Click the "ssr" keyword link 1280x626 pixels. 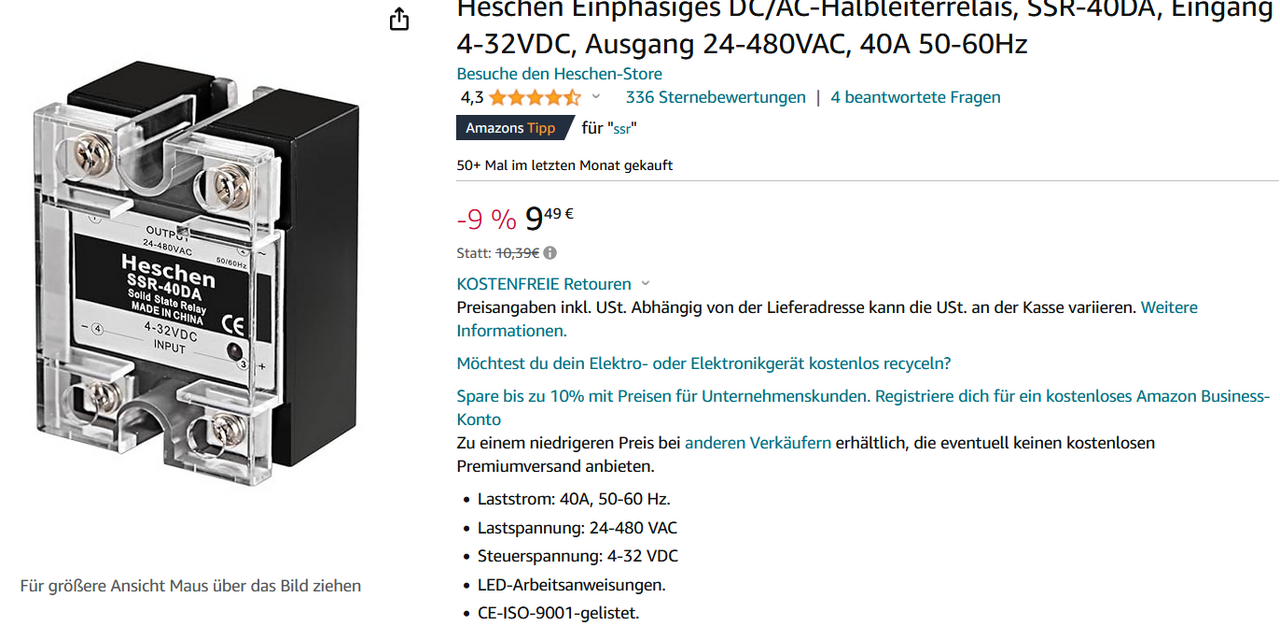pyautogui.click(x=622, y=128)
